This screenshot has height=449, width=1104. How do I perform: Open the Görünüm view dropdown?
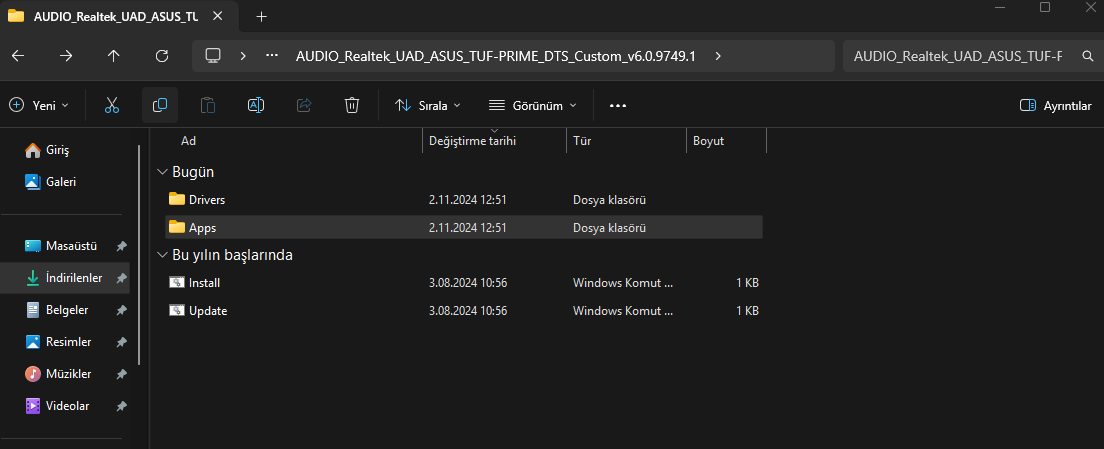(532, 105)
